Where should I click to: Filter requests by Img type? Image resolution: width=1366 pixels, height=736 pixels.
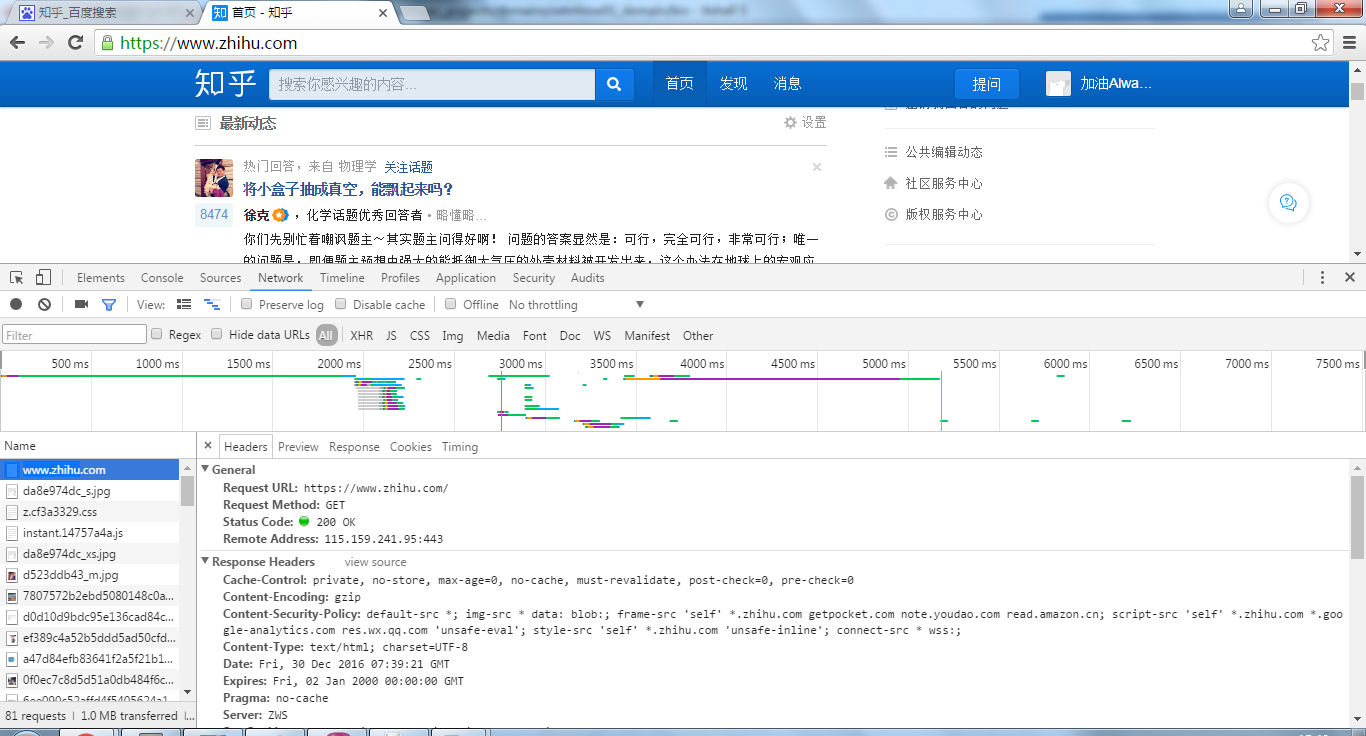(453, 336)
